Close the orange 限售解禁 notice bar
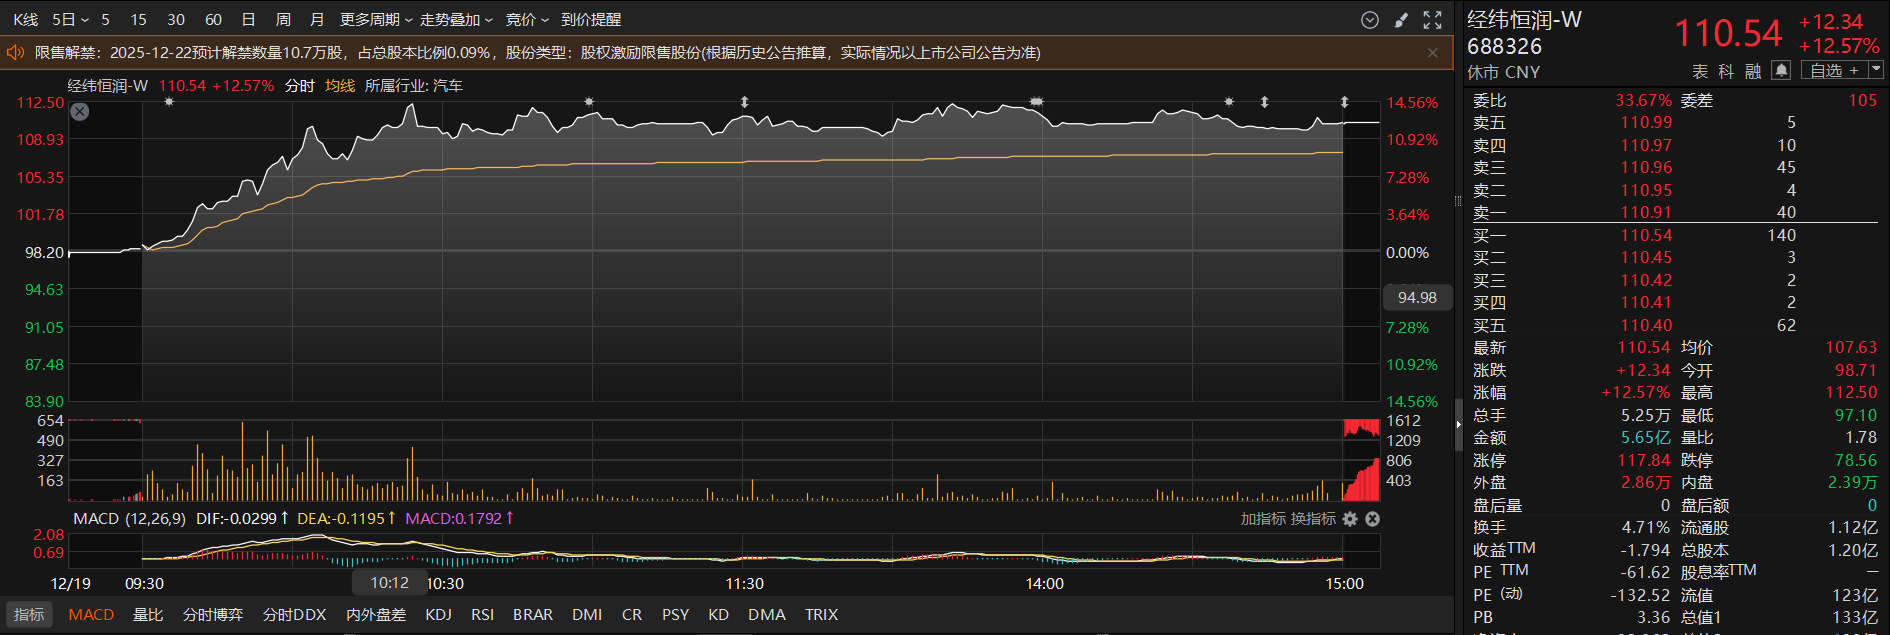This screenshot has width=1890, height=635. 1433,53
